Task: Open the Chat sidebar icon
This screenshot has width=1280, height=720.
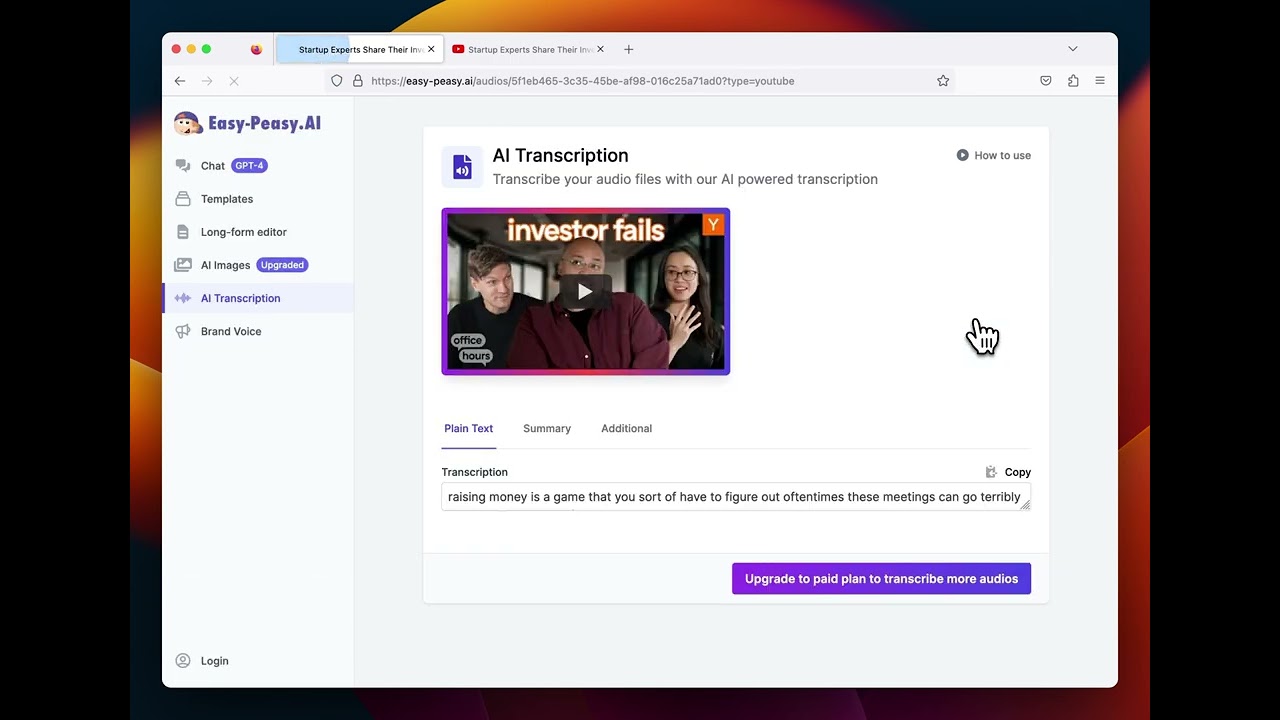Action: [182, 166]
